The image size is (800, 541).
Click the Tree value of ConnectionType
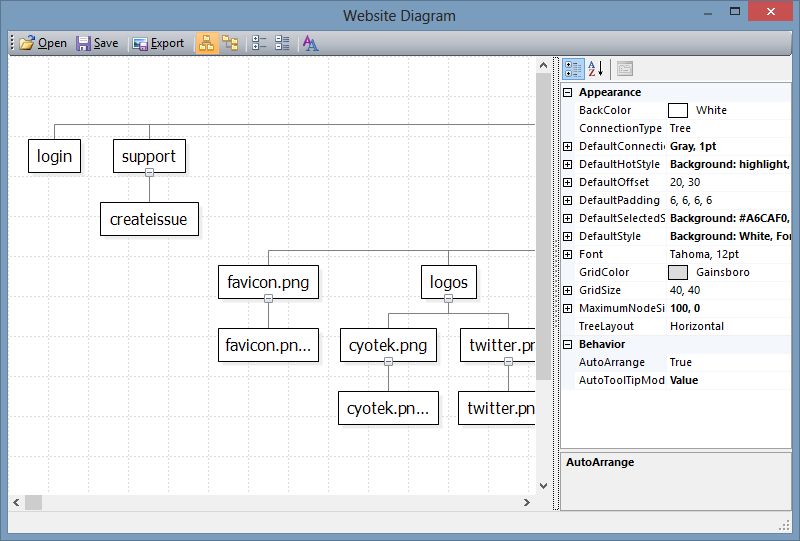[x=680, y=128]
